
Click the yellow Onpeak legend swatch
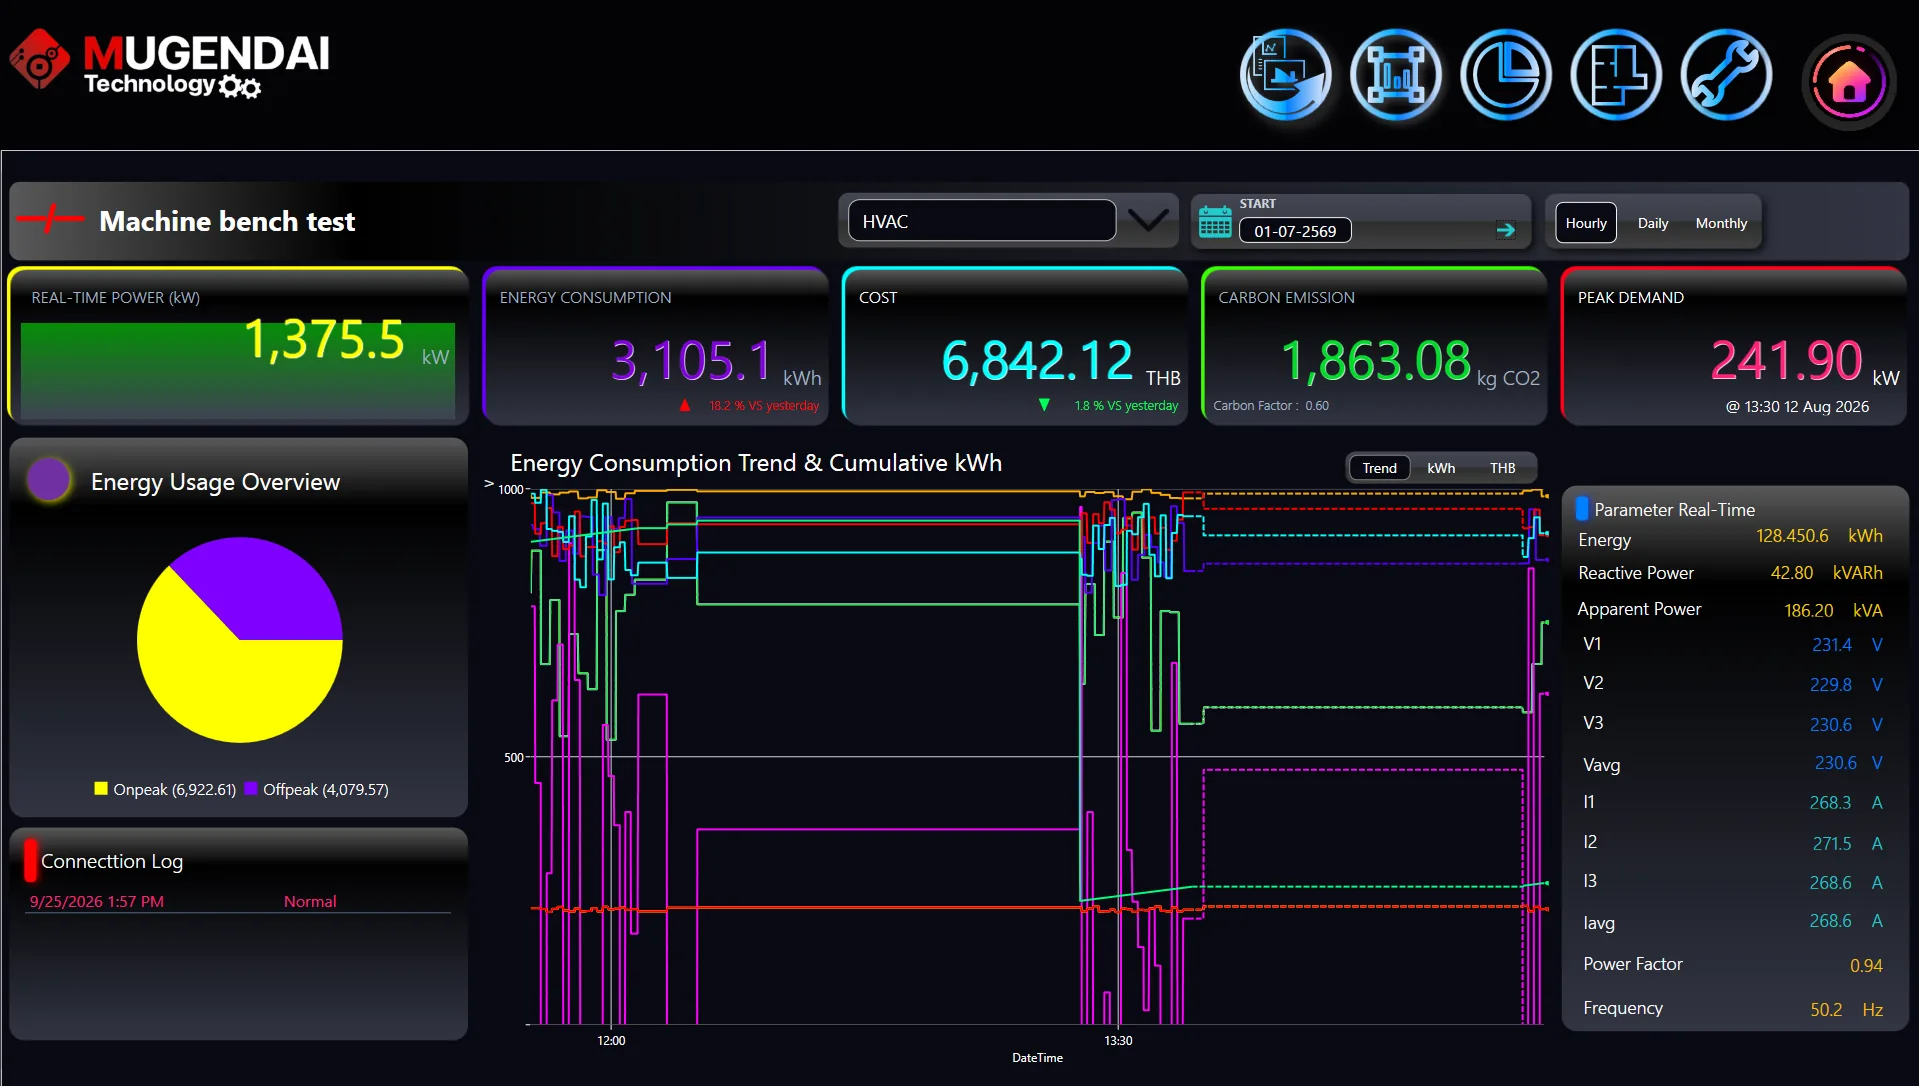point(101,788)
